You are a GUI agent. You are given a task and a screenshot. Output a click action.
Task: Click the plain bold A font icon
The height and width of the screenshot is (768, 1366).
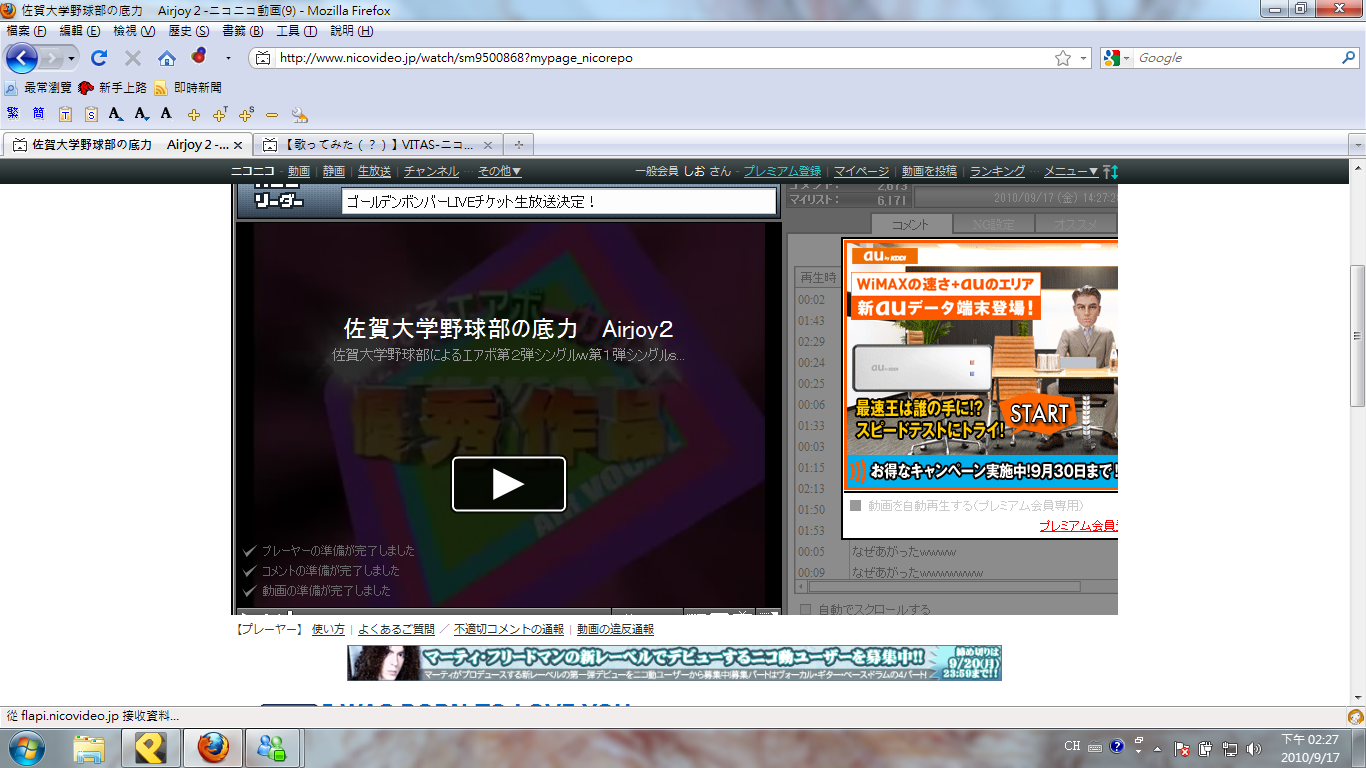click(x=166, y=114)
